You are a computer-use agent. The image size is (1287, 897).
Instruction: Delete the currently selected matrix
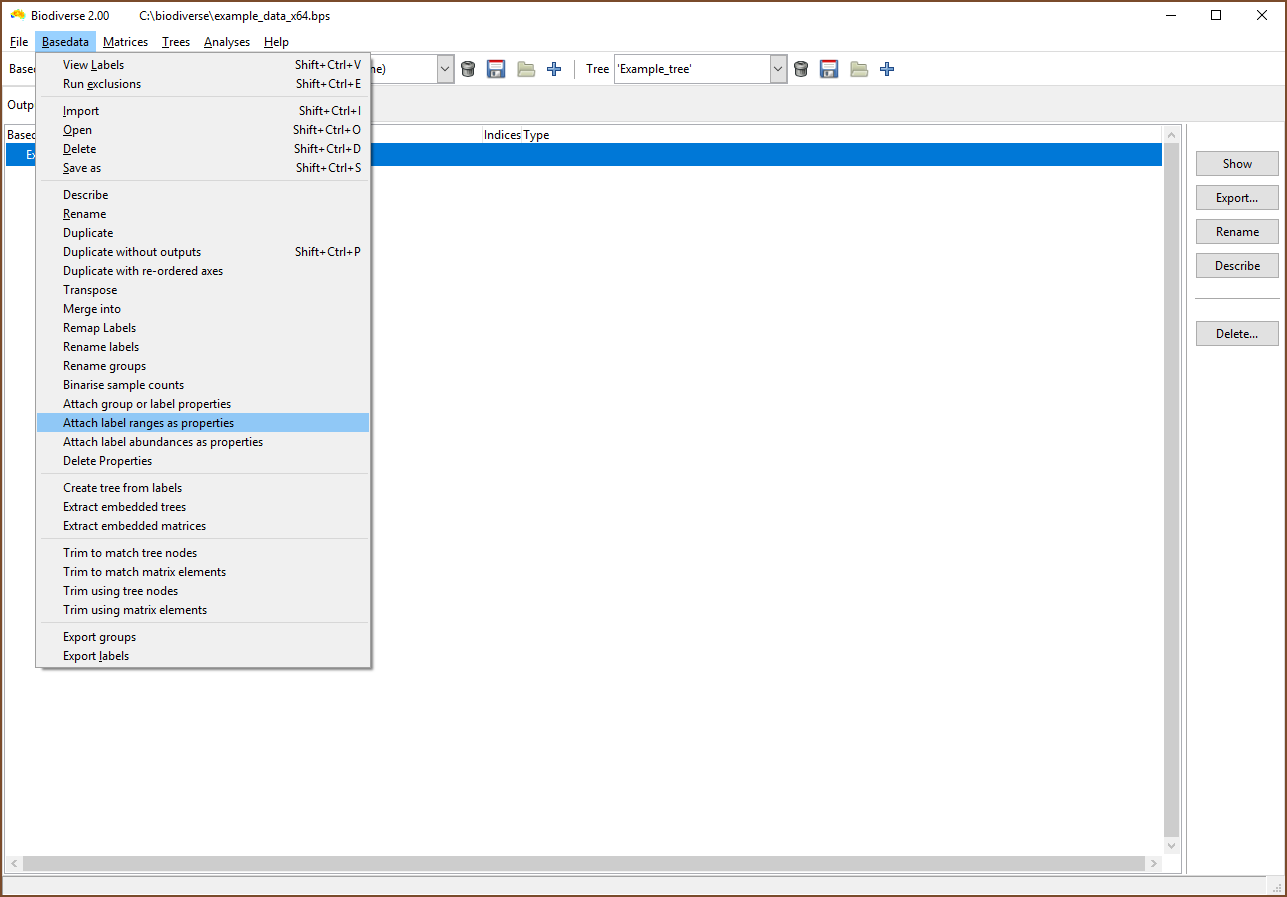(467, 68)
